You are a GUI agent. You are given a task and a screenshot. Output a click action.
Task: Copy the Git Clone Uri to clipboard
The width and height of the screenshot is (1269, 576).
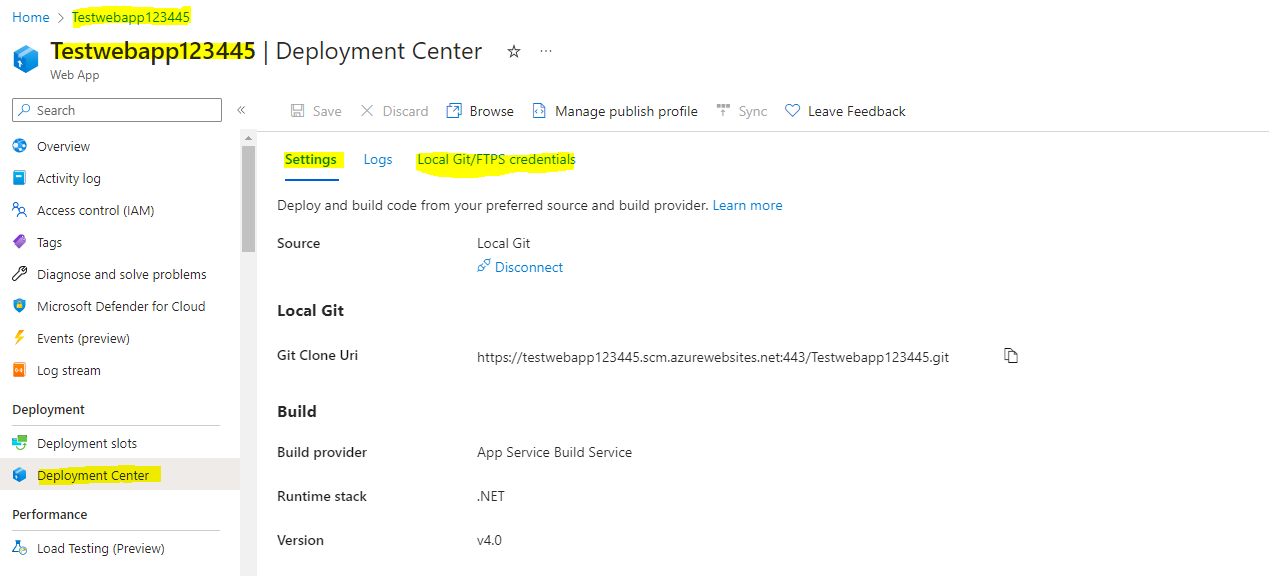click(x=1011, y=356)
